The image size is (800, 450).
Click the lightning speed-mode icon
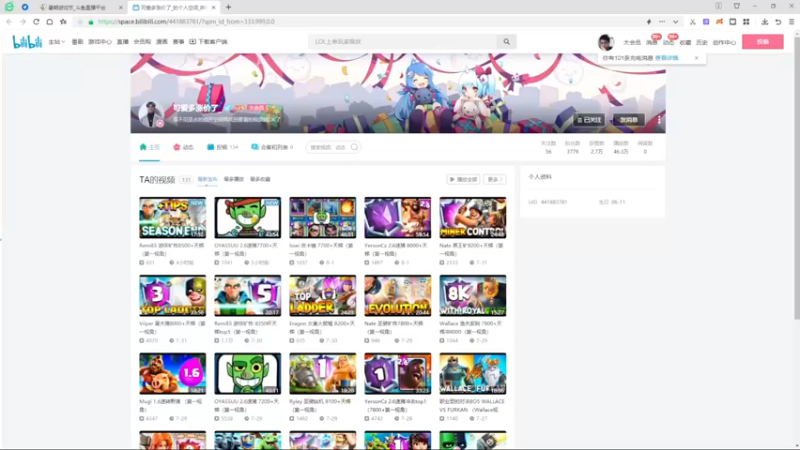(648, 22)
